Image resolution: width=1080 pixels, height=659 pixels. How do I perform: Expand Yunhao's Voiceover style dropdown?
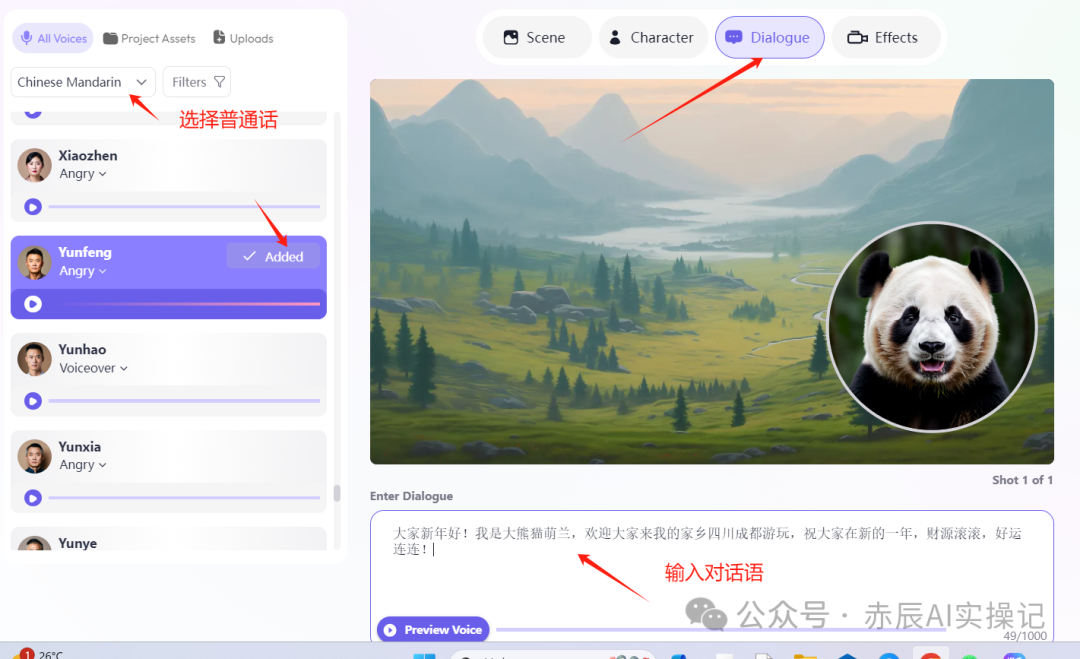pos(94,368)
